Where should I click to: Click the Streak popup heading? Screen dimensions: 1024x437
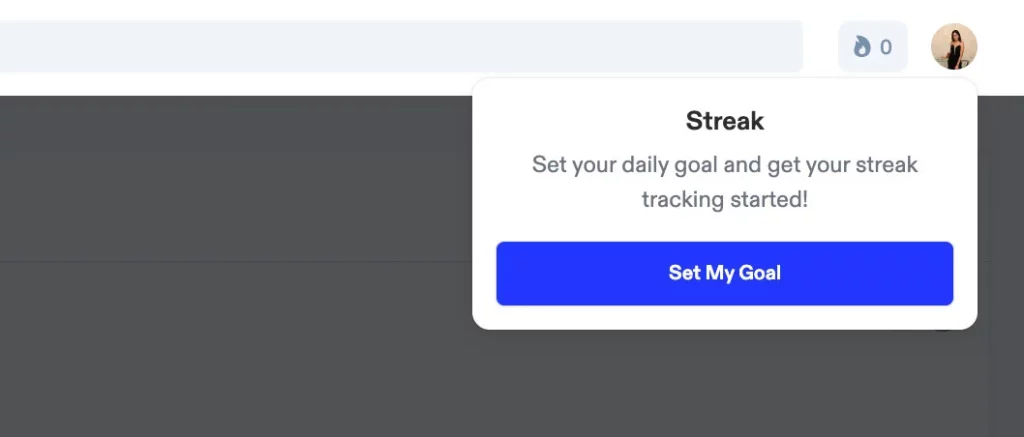(724, 121)
